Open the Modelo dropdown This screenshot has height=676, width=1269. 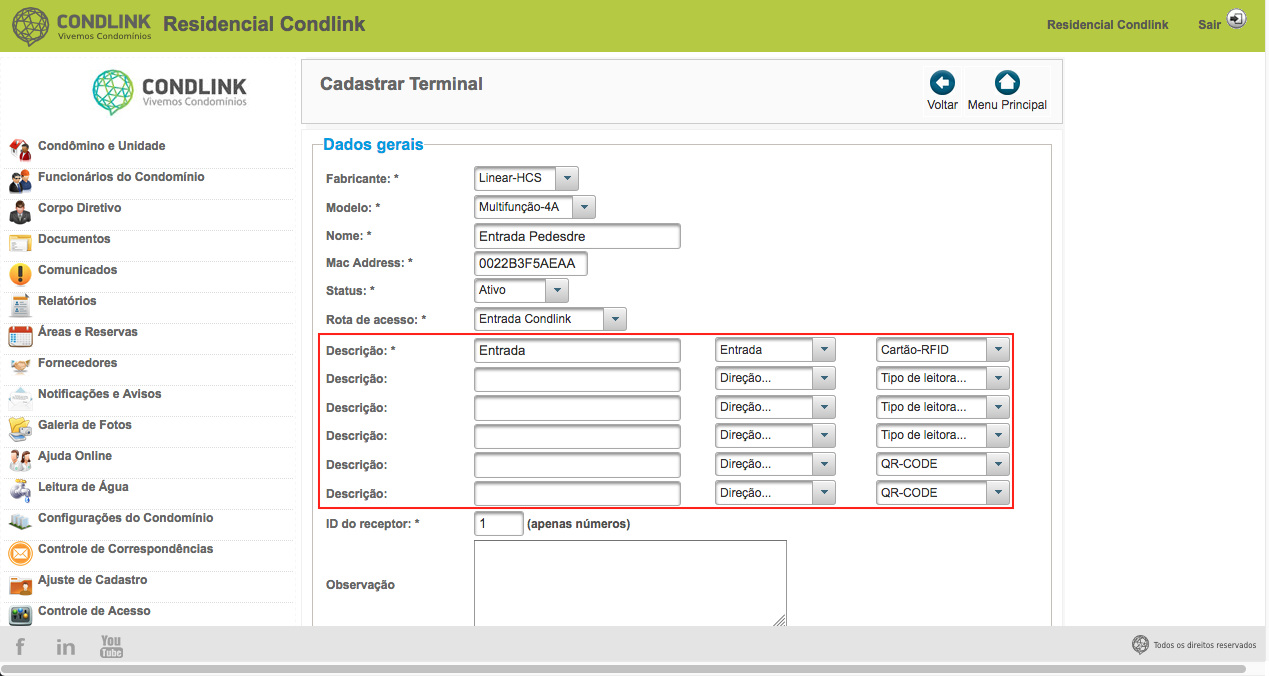click(535, 207)
